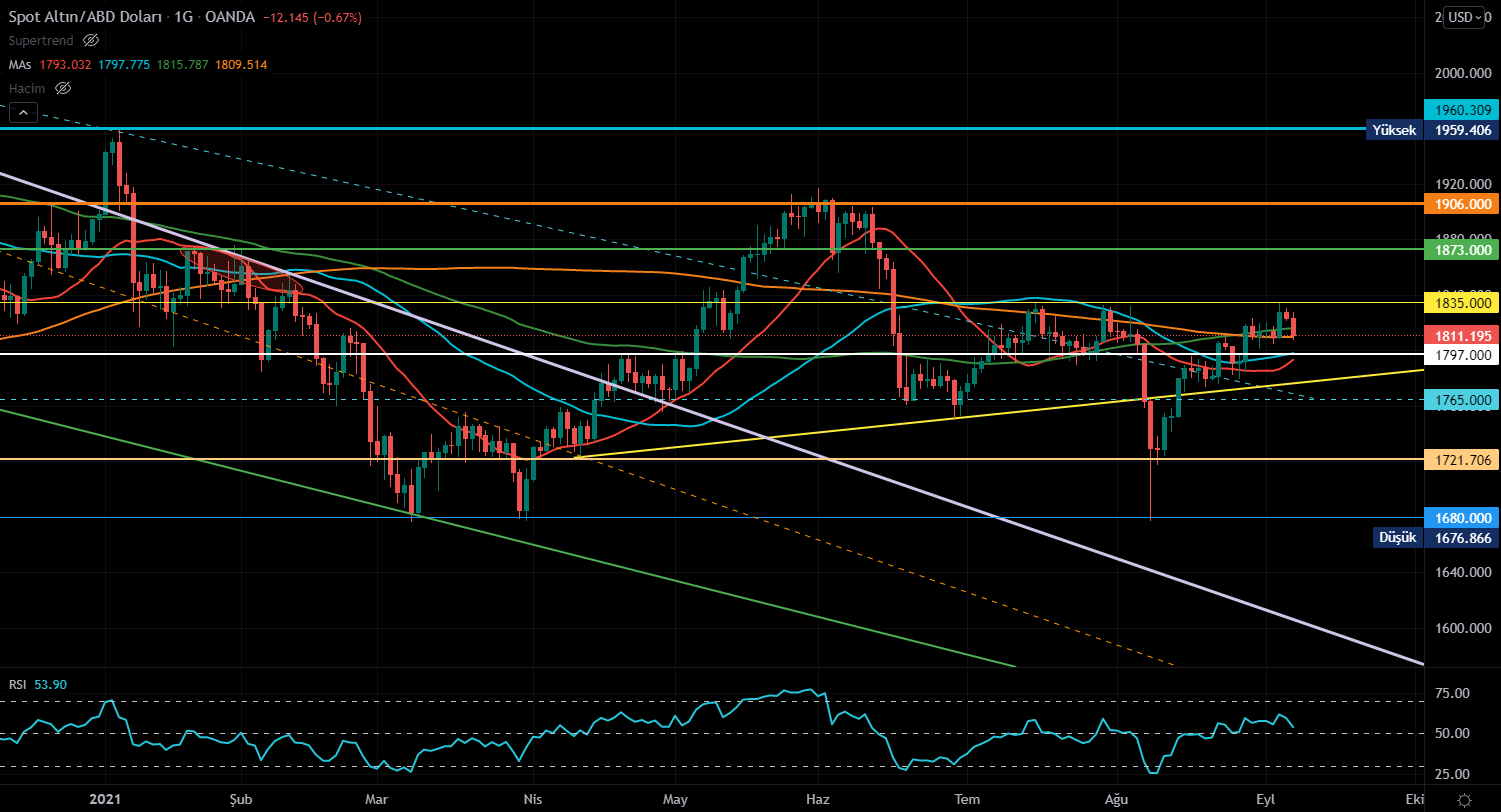Click the price change -12.145 (-0.67%)

pos(313,17)
